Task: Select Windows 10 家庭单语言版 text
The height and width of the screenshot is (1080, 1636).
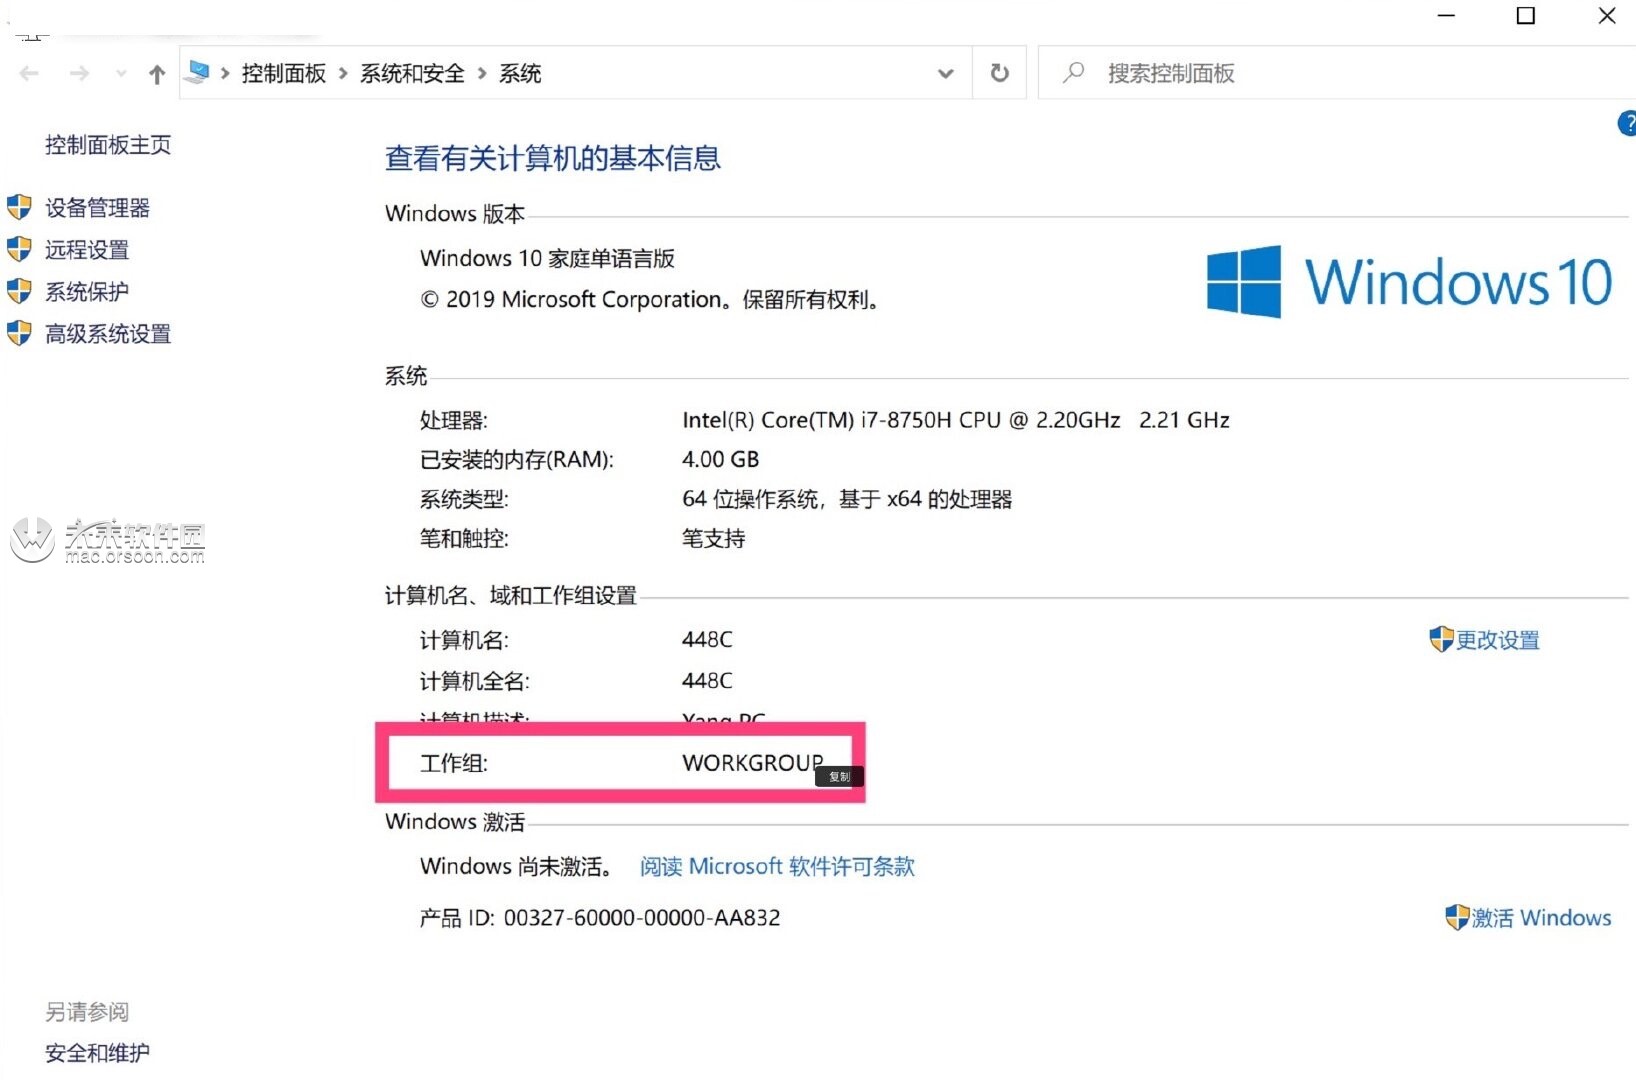Action: [547, 258]
